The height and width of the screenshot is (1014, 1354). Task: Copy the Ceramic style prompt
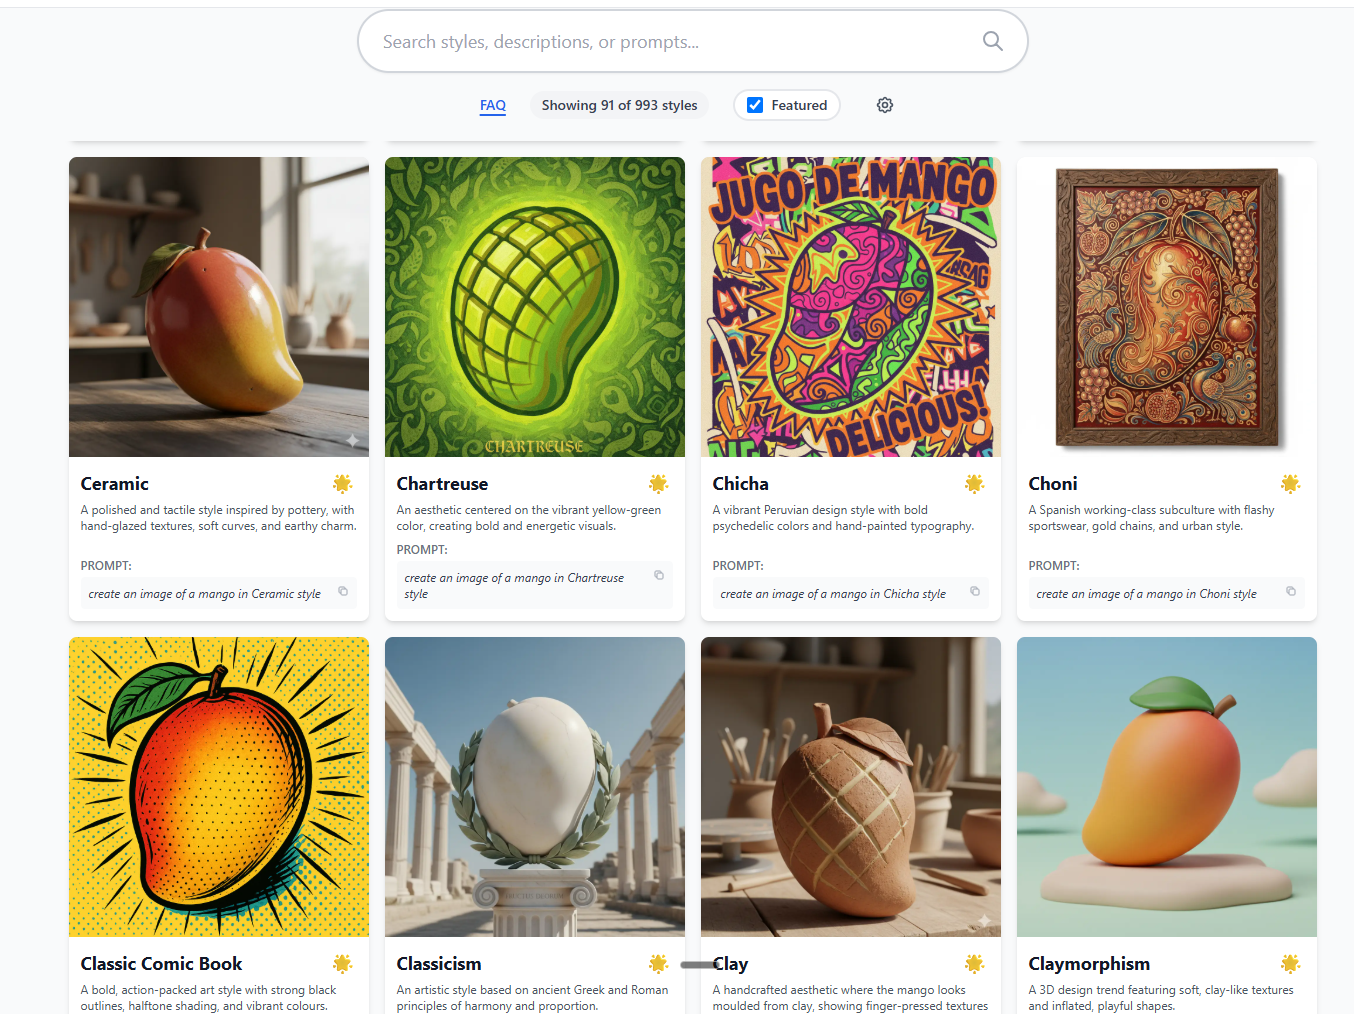(343, 592)
